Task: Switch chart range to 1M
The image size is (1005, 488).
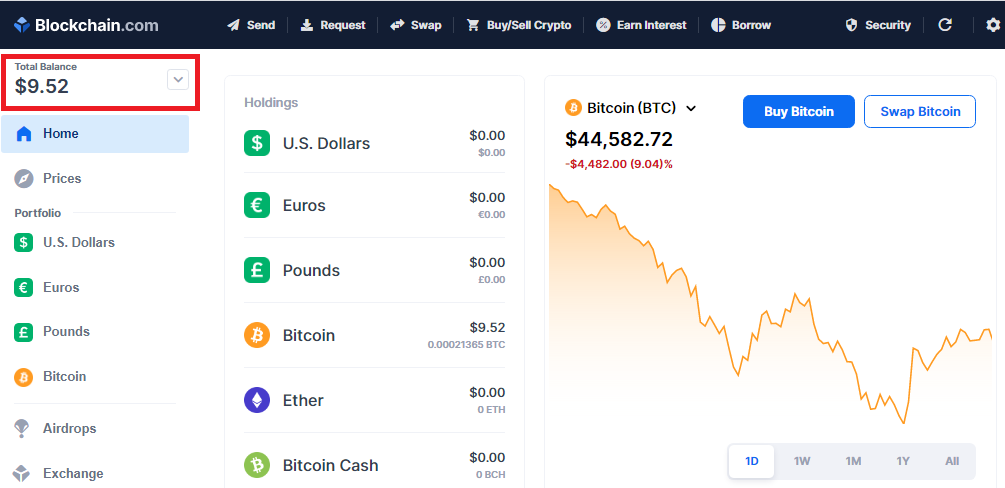Action: pyautogui.click(x=852, y=461)
